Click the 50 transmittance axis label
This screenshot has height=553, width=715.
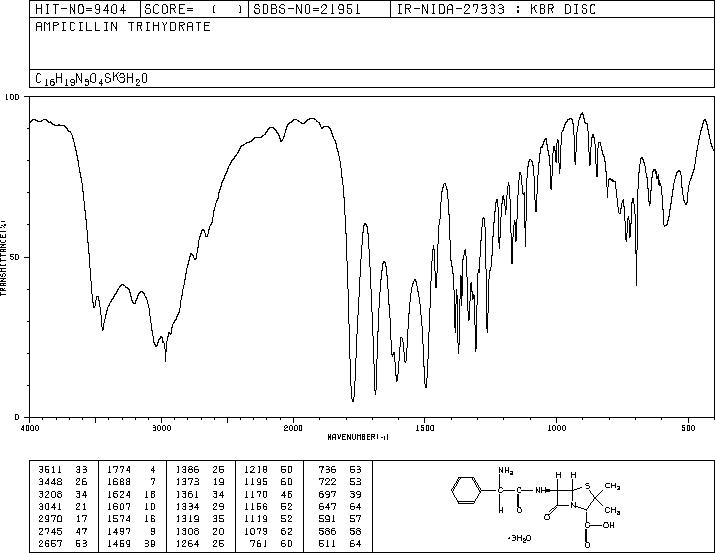pos(16,257)
